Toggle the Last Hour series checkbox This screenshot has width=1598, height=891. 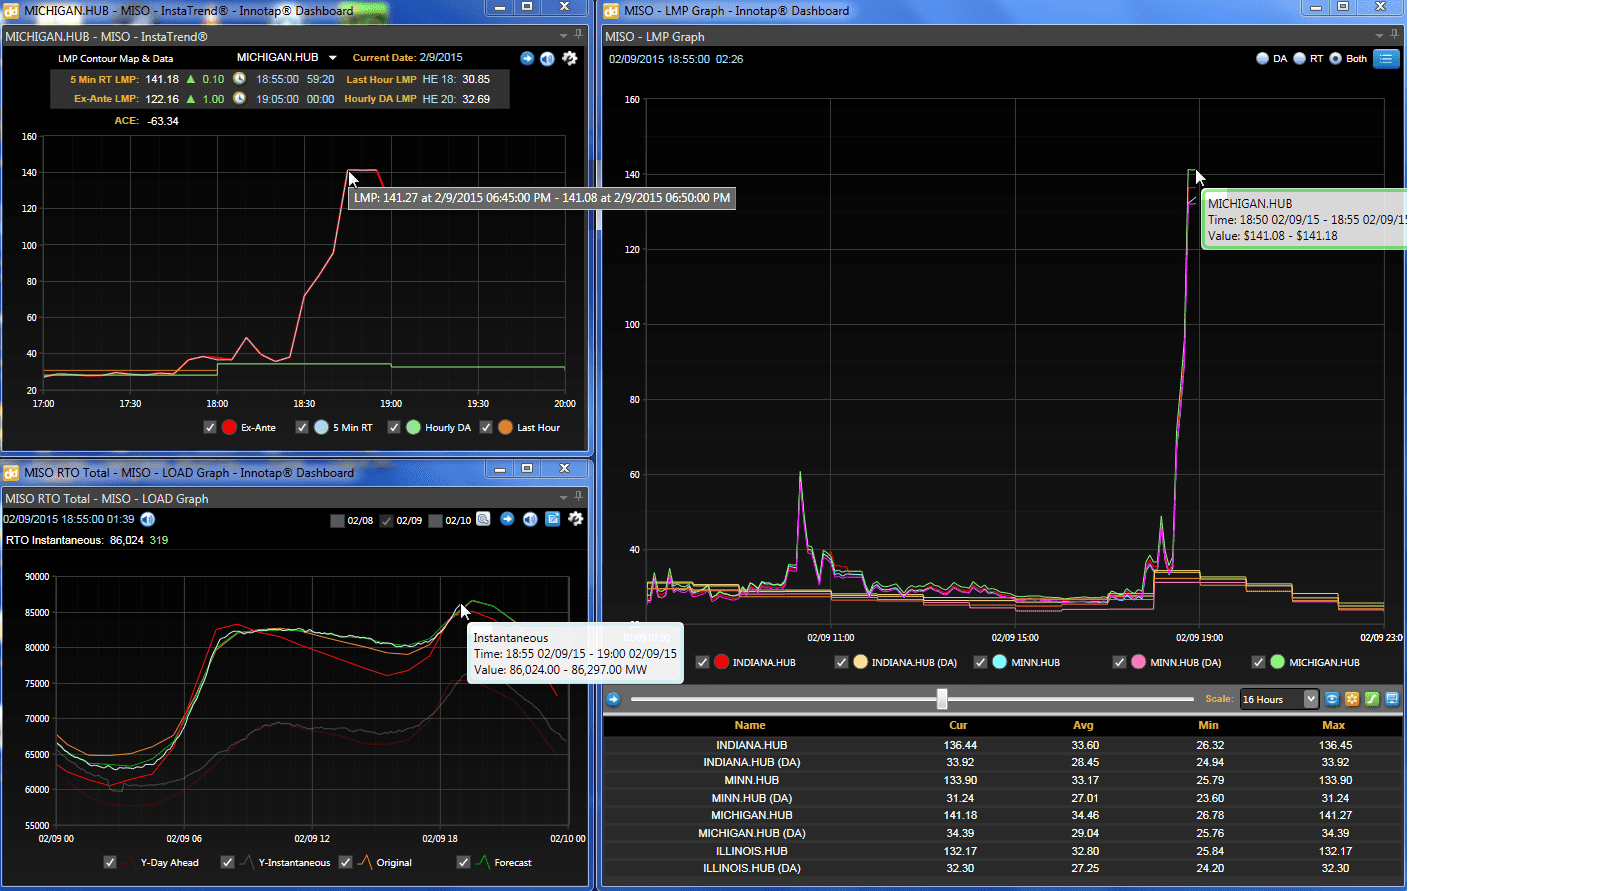point(486,427)
